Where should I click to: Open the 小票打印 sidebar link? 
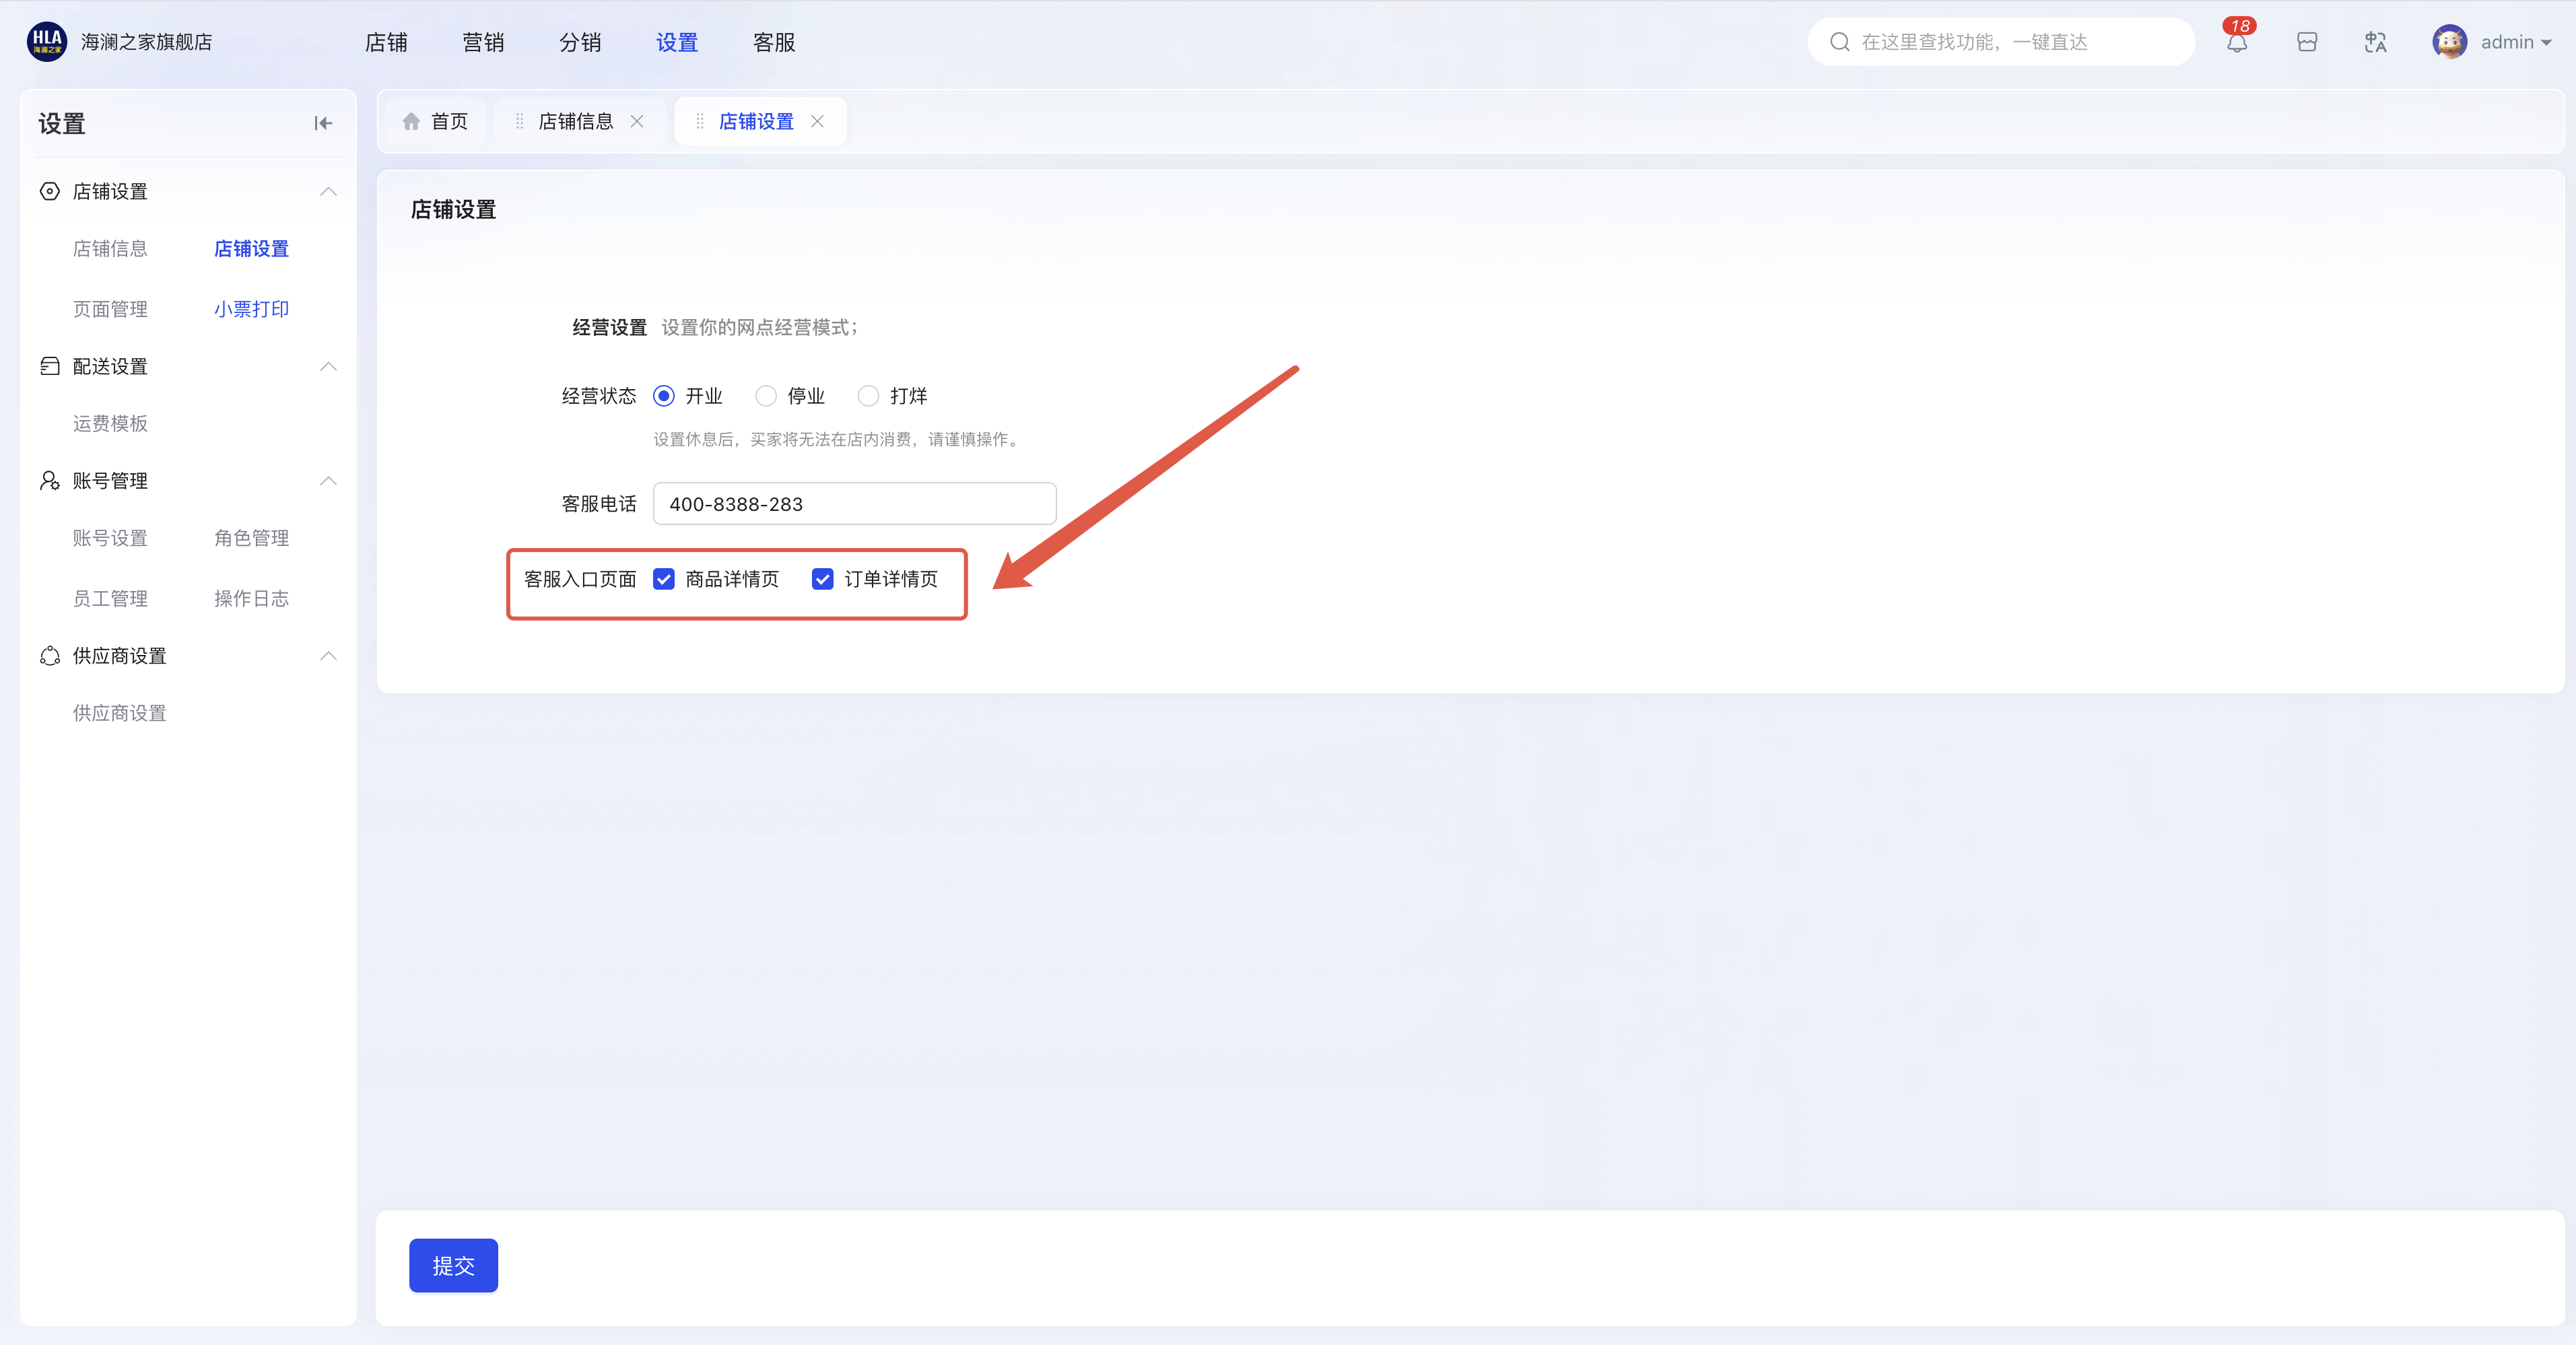tap(251, 309)
